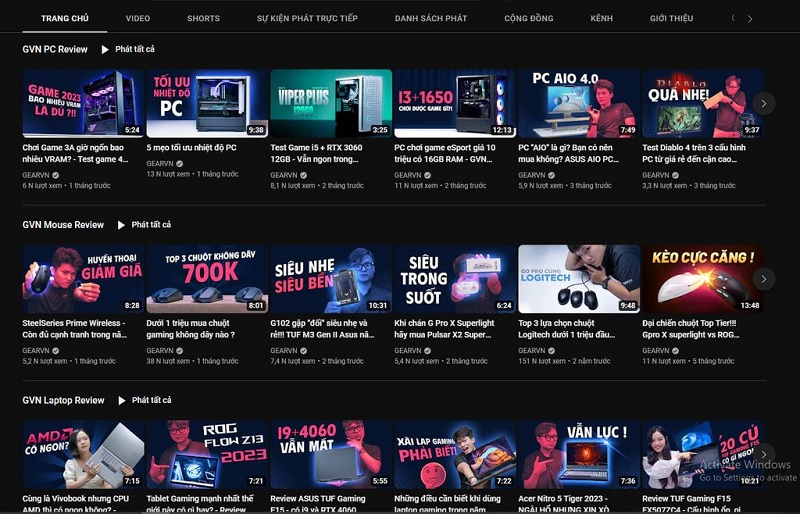This screenshot has height=514, width=800.
Task: Open the HUYỀN THOẠI GIẢM GIÁ thumbnail
Action: tap(83, 279)
